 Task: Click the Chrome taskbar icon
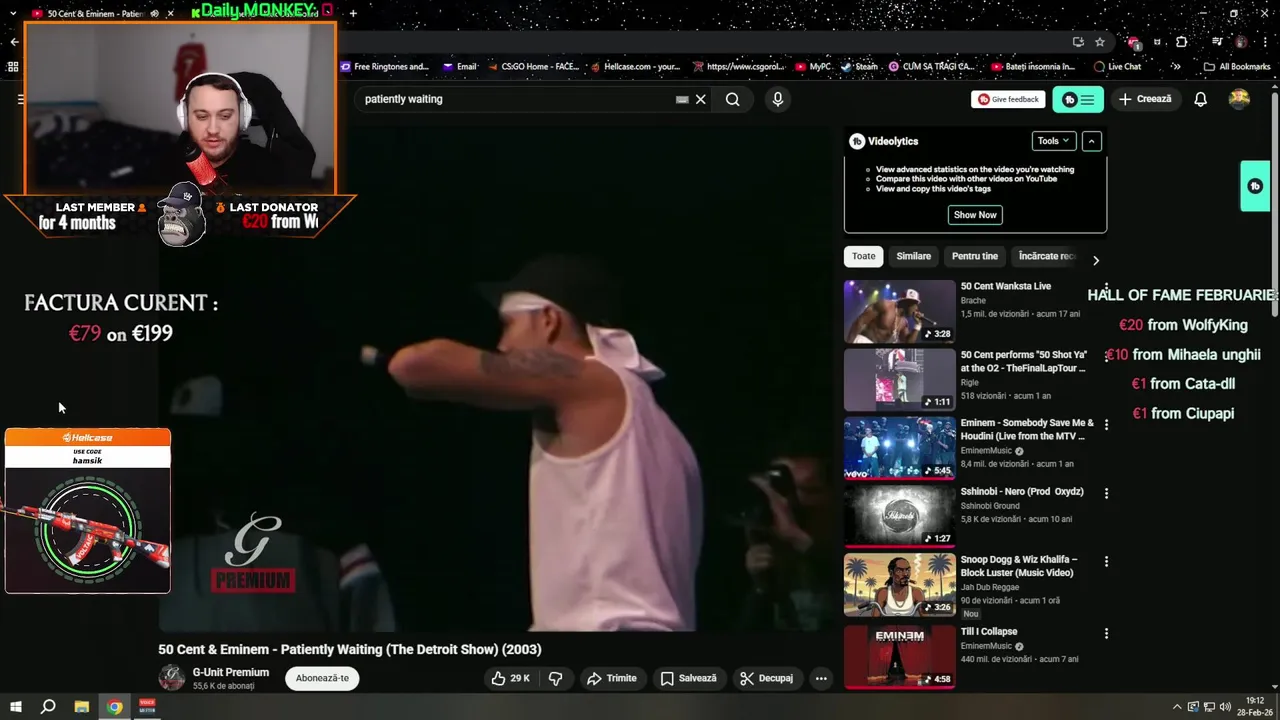point(115,707)
